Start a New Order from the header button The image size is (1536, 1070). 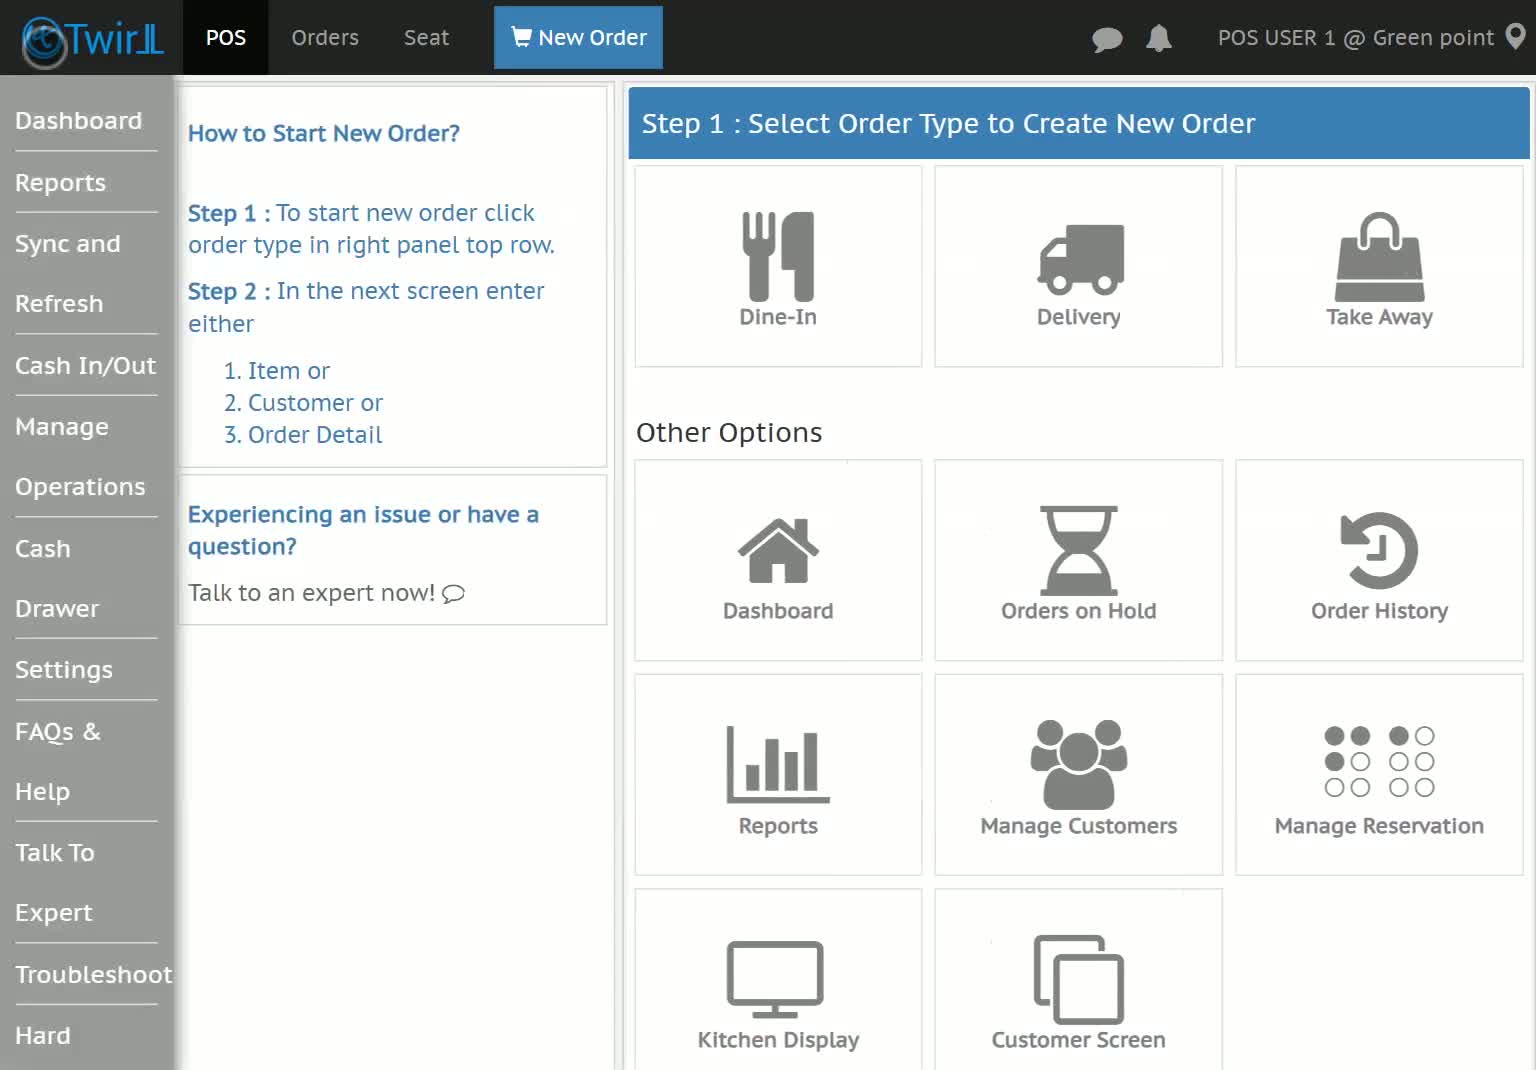pyautogui.click(x=578, y=37)
